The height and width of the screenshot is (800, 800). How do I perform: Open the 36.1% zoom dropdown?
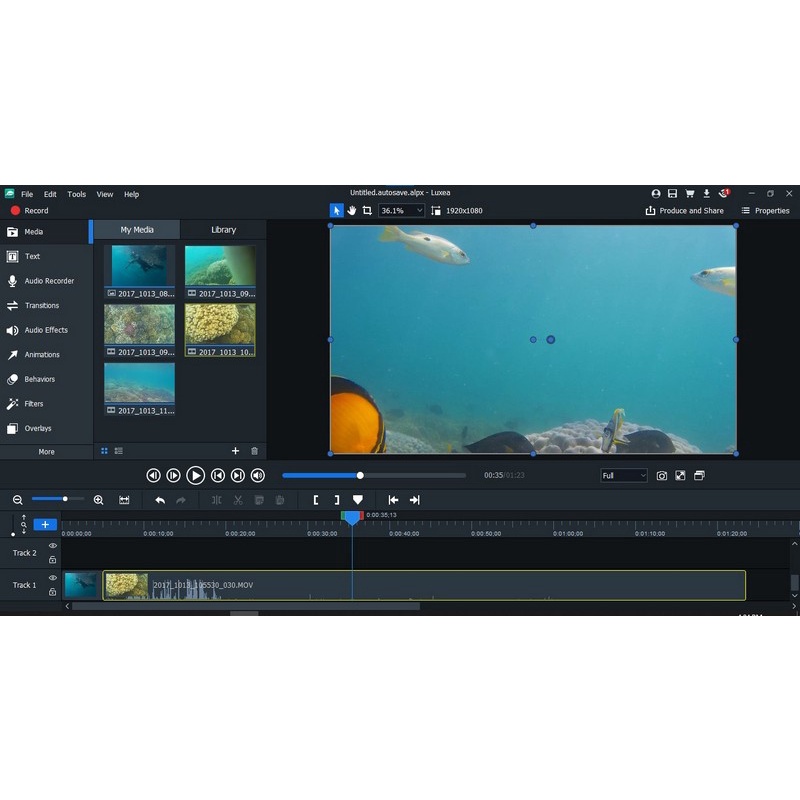[x=401, y=211]
